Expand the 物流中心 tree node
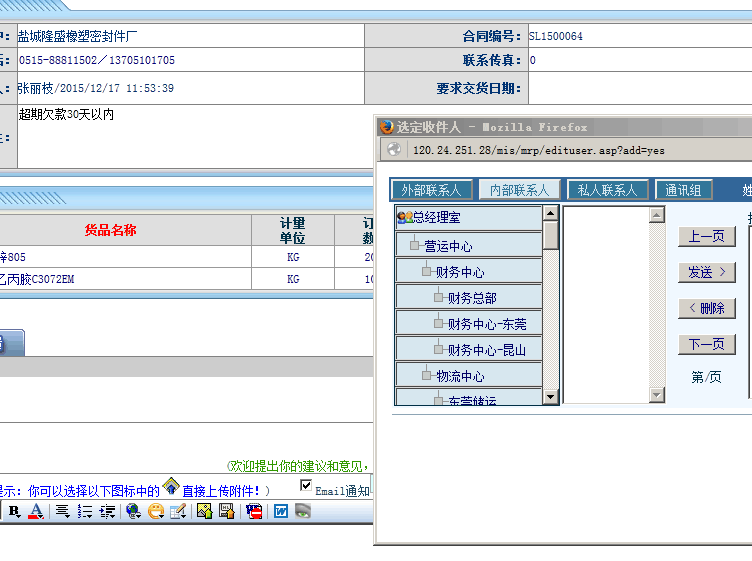The width and height of the screenshot is (752, 561). pos(427,376)
